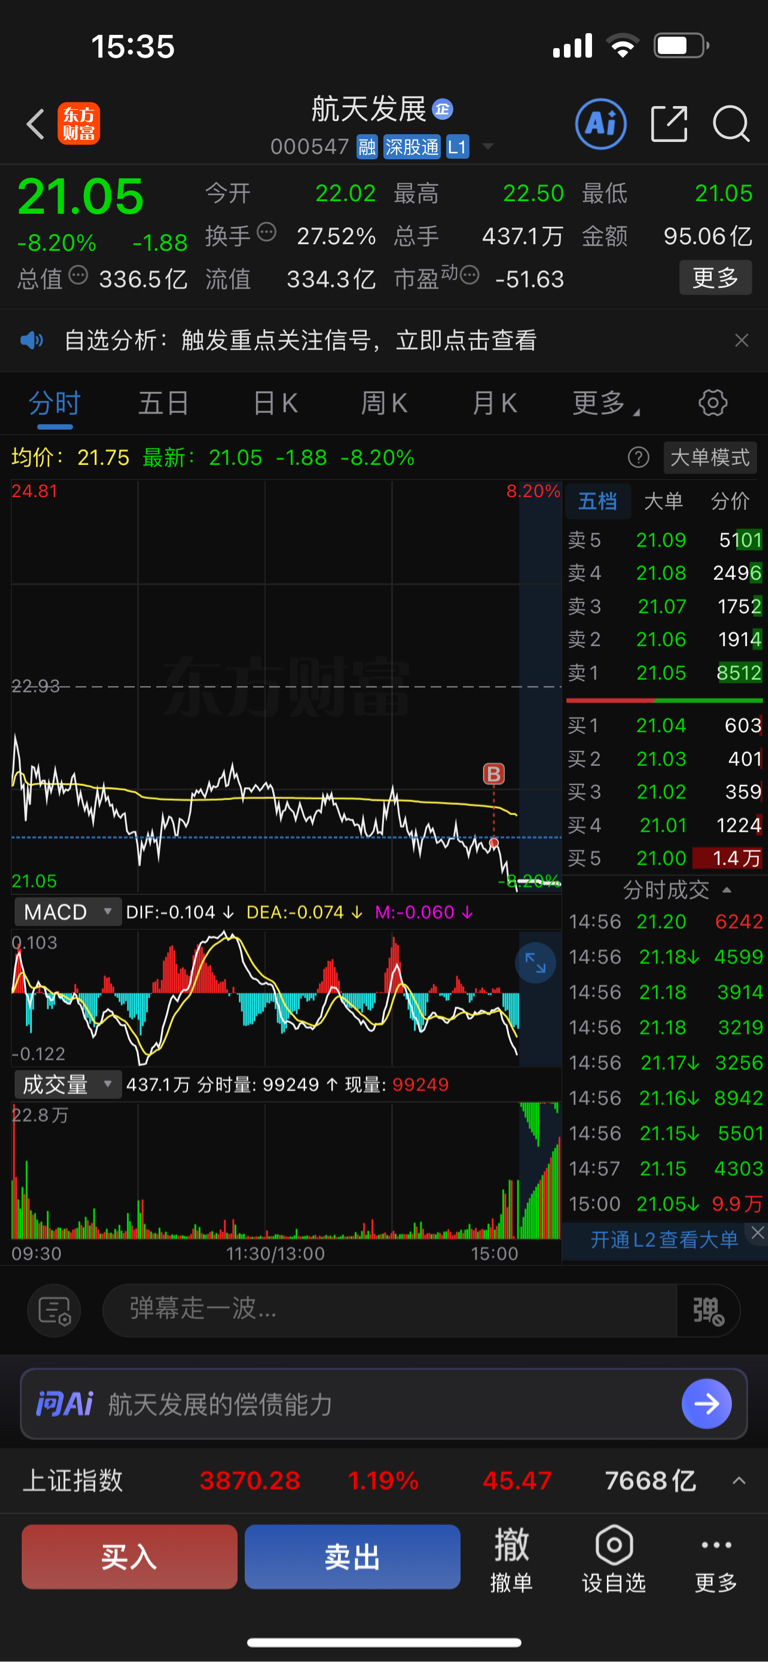Image resolution: width=768 pixels, height=1662 pixels.
Task: Tap the 卖1 row at 21.05
Action: (x=664, y=673)
